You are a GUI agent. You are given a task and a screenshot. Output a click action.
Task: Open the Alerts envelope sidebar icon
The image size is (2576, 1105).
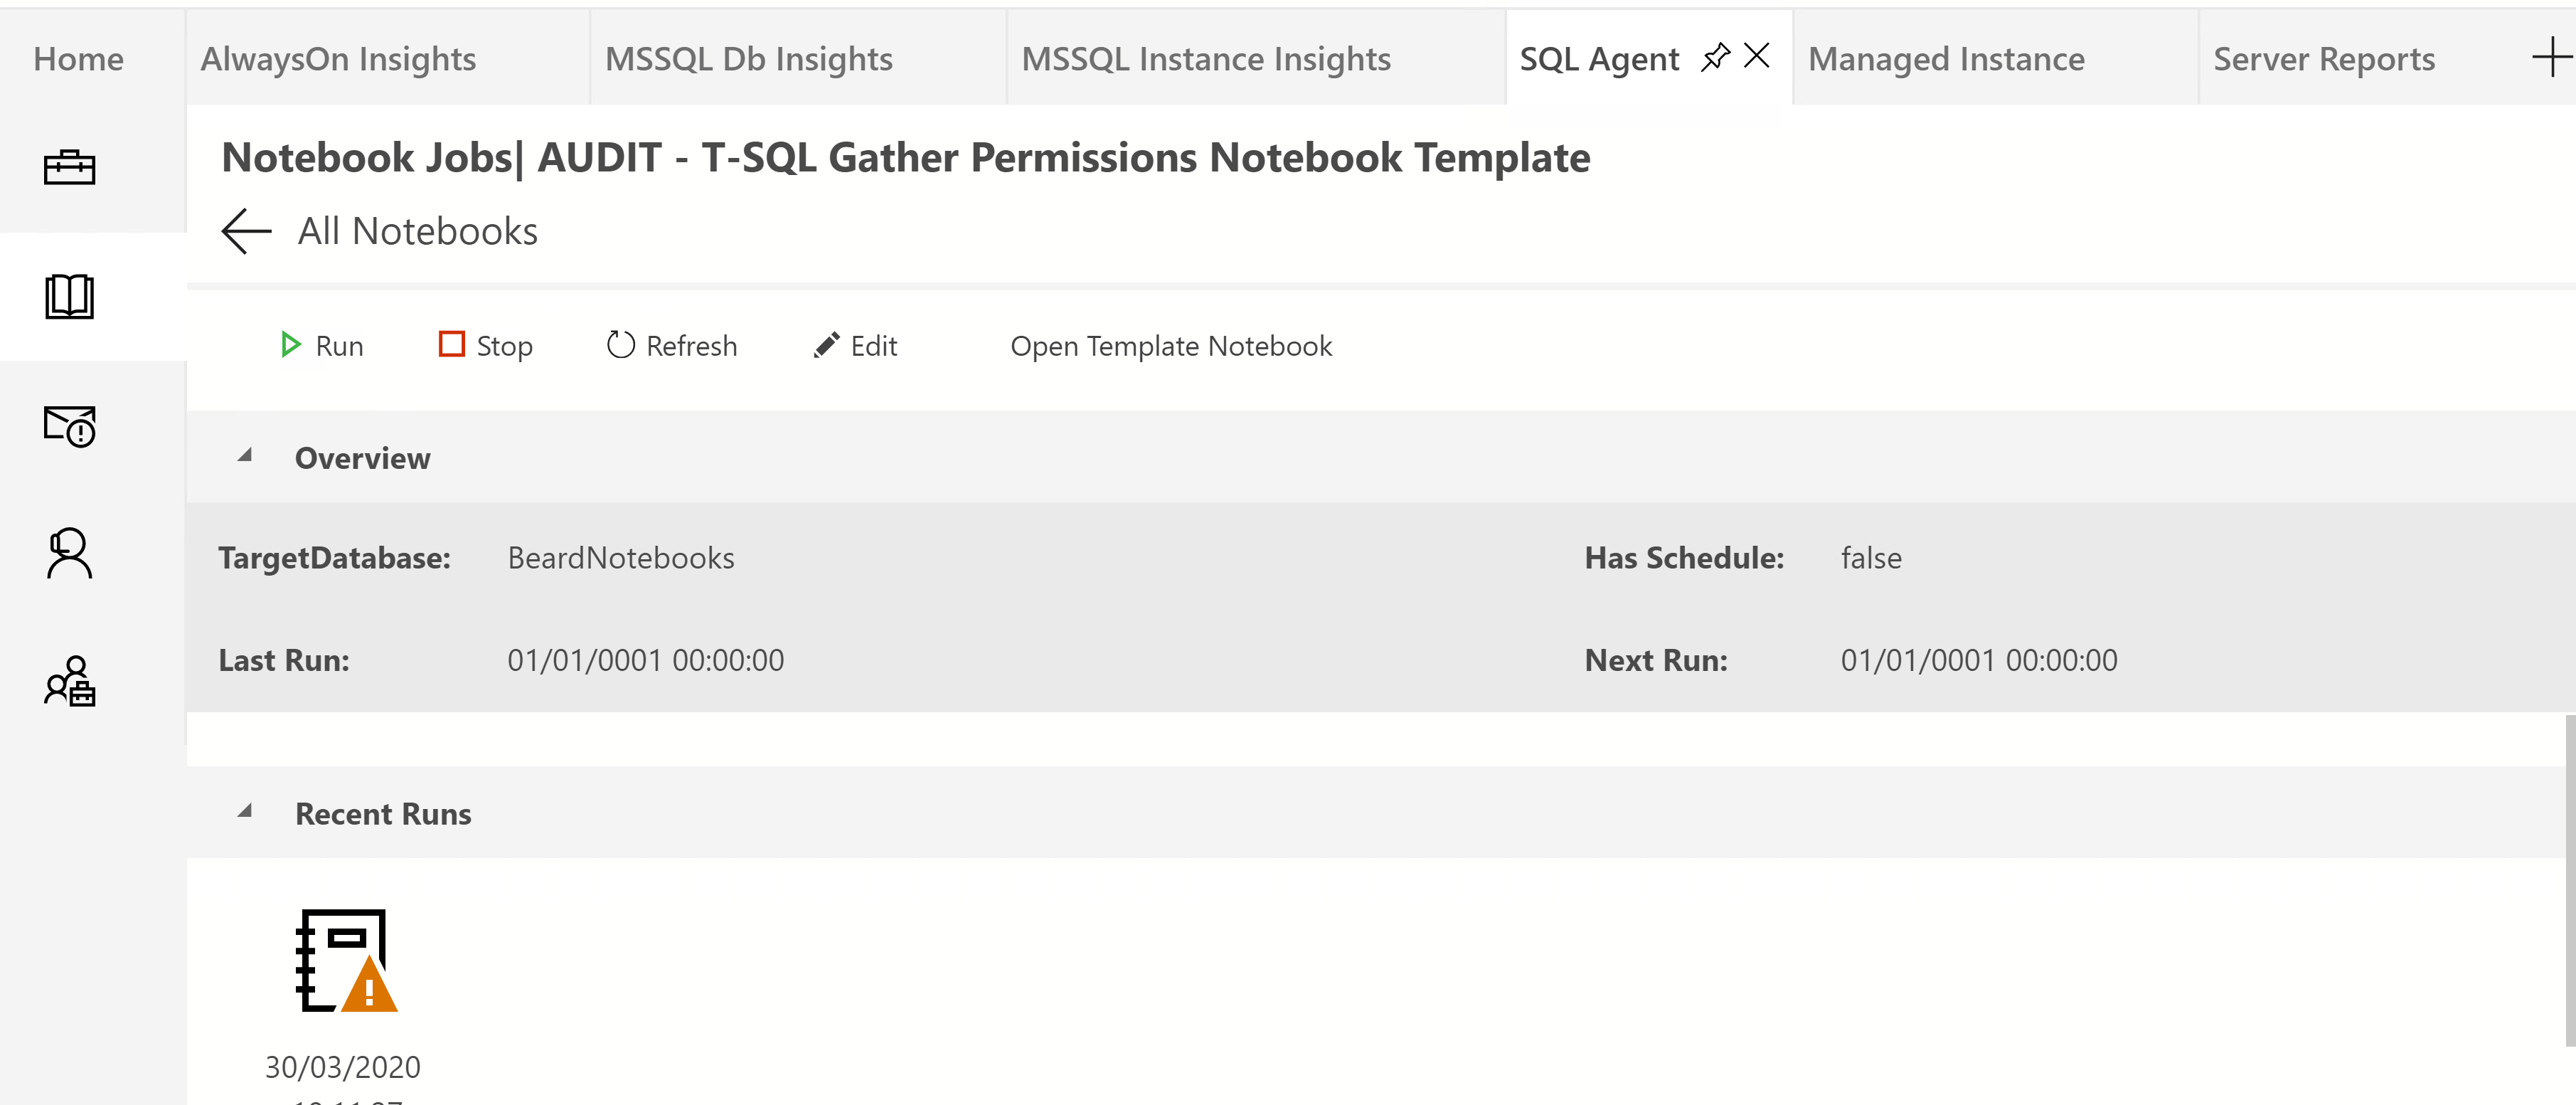(x=69, y=426)
